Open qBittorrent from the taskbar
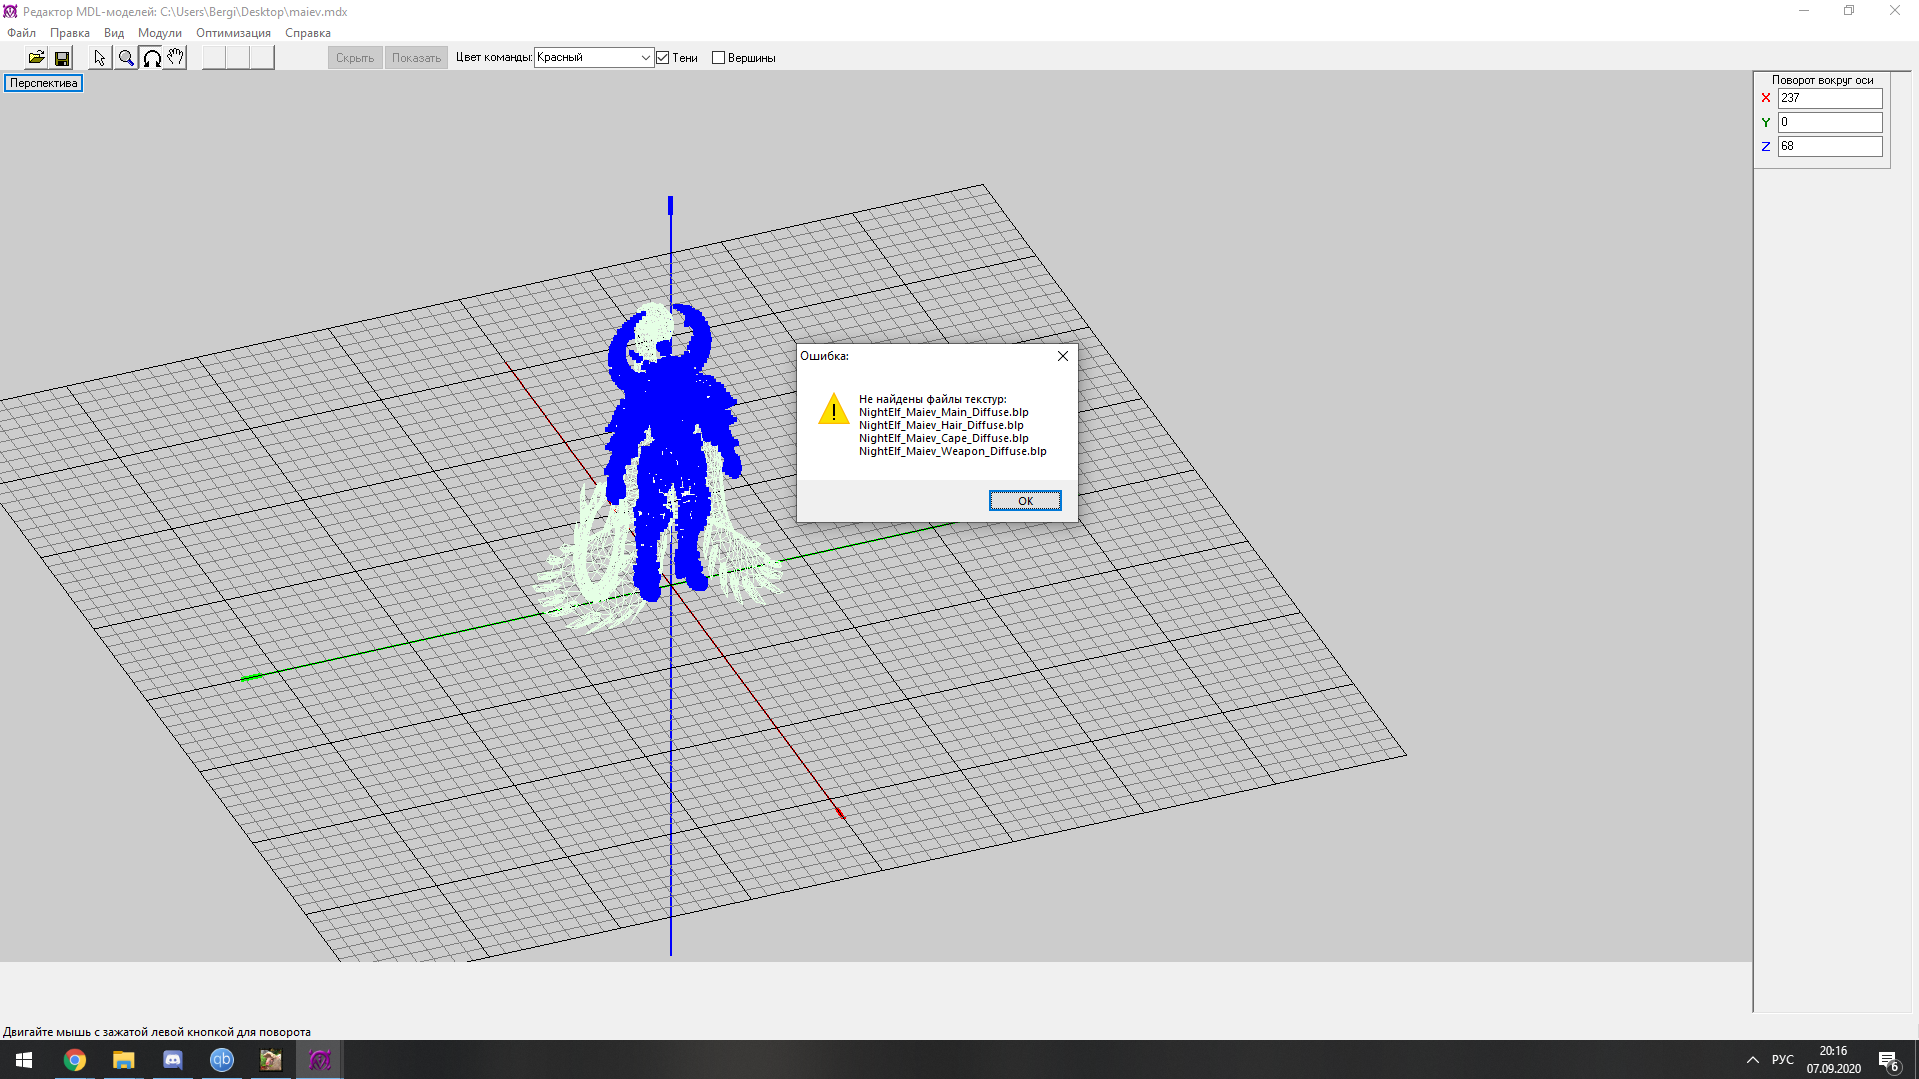This screenshot has height=1079, width=1919. pyautogui.click(x=221, y=1060)
